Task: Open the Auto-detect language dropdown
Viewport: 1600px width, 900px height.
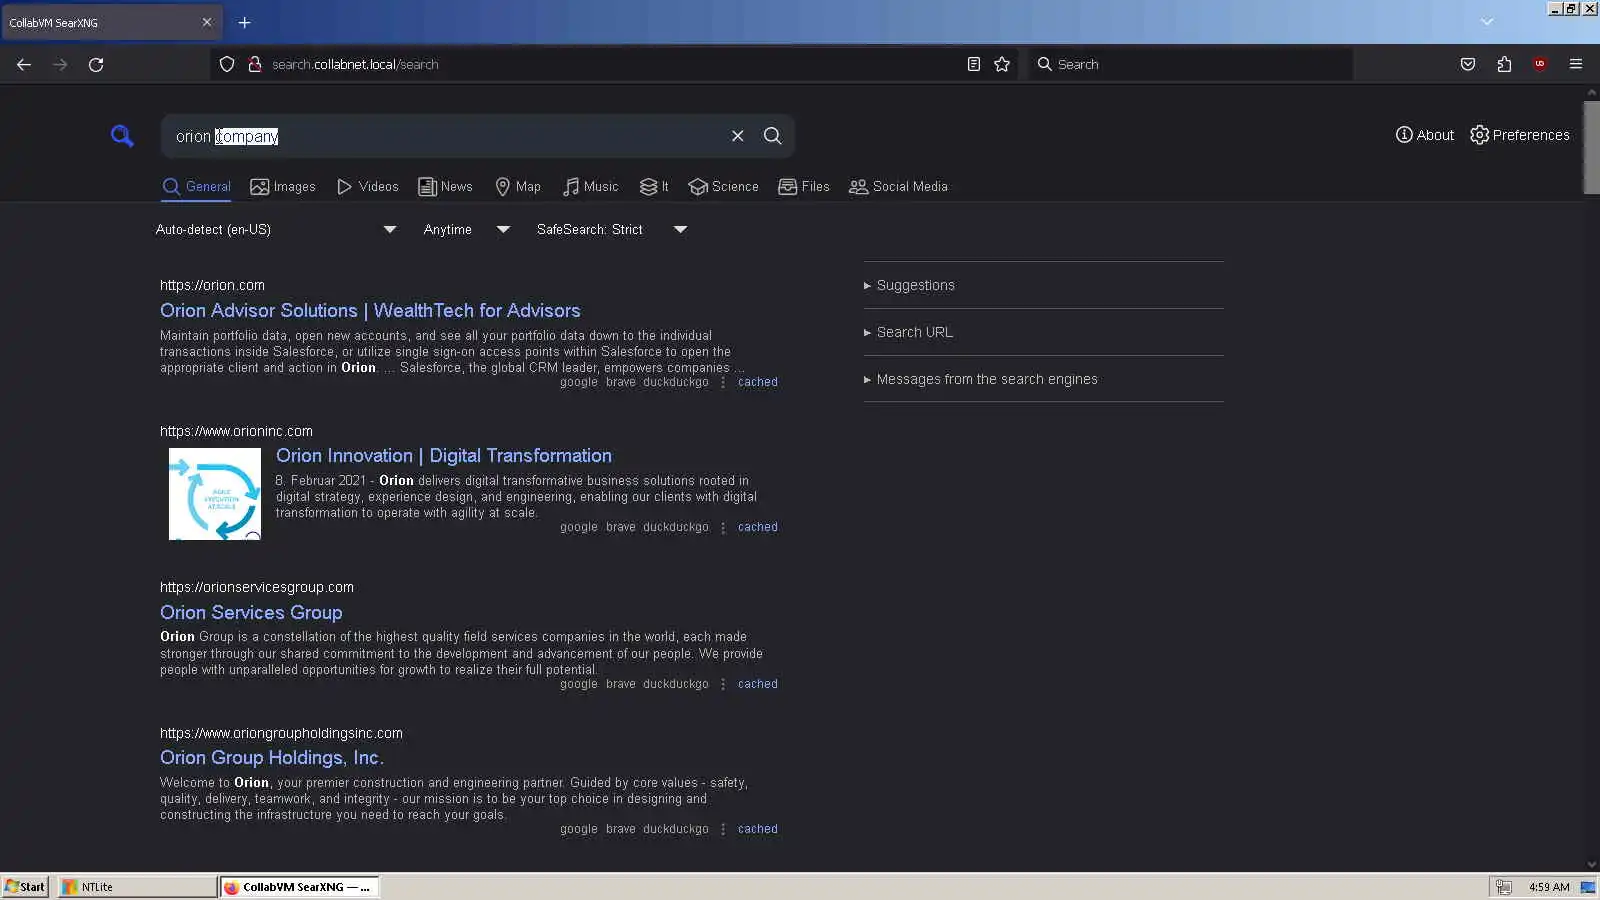Action: coord(276,230)
